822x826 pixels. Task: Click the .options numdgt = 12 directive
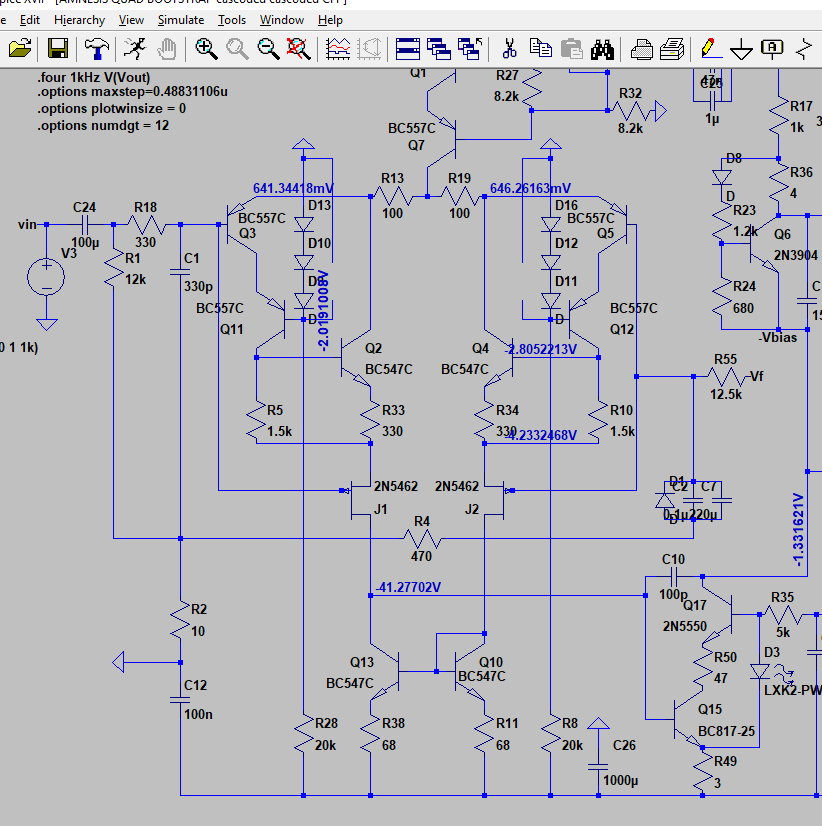[x=103, y=125]
